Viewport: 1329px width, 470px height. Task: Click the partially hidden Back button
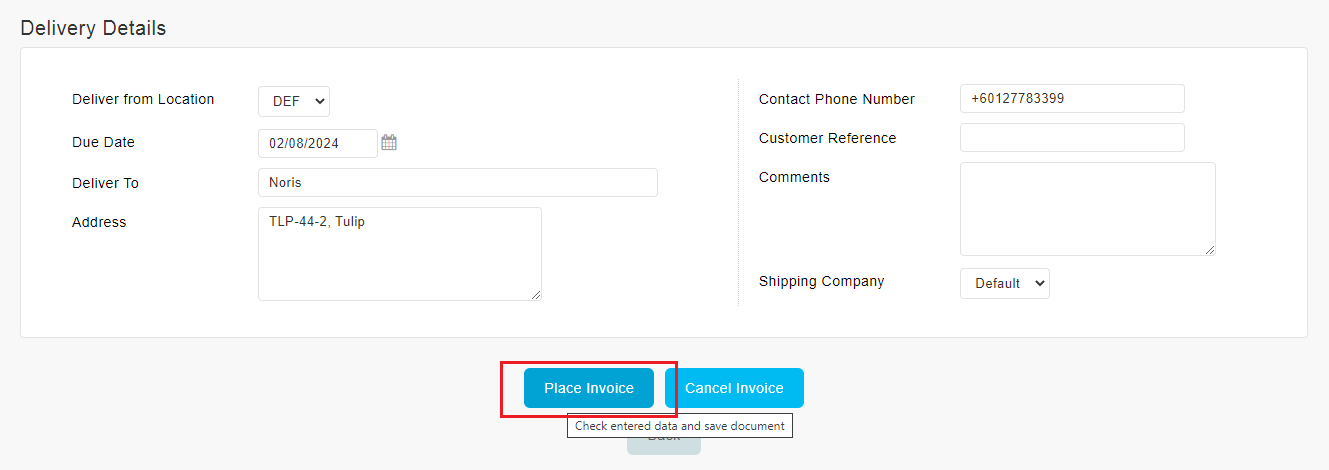click(x=664, y=444)
